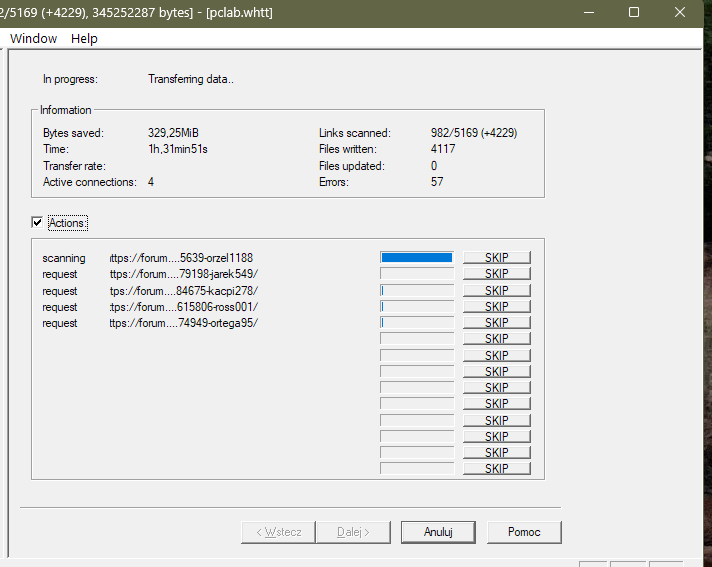Click the 'Errors:' label
The height and width of the screenshot is (567, 712).
point(334,182)
